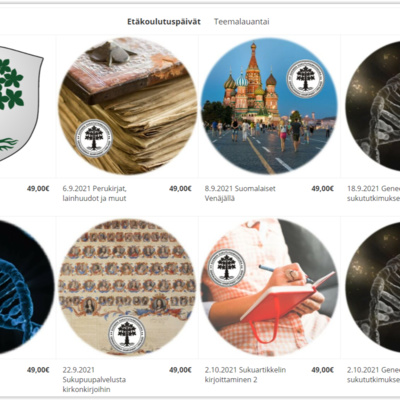Open the blue DNA helix product image
The height and width of the screenshot is (400, 400).
click(x=26, y=287)
